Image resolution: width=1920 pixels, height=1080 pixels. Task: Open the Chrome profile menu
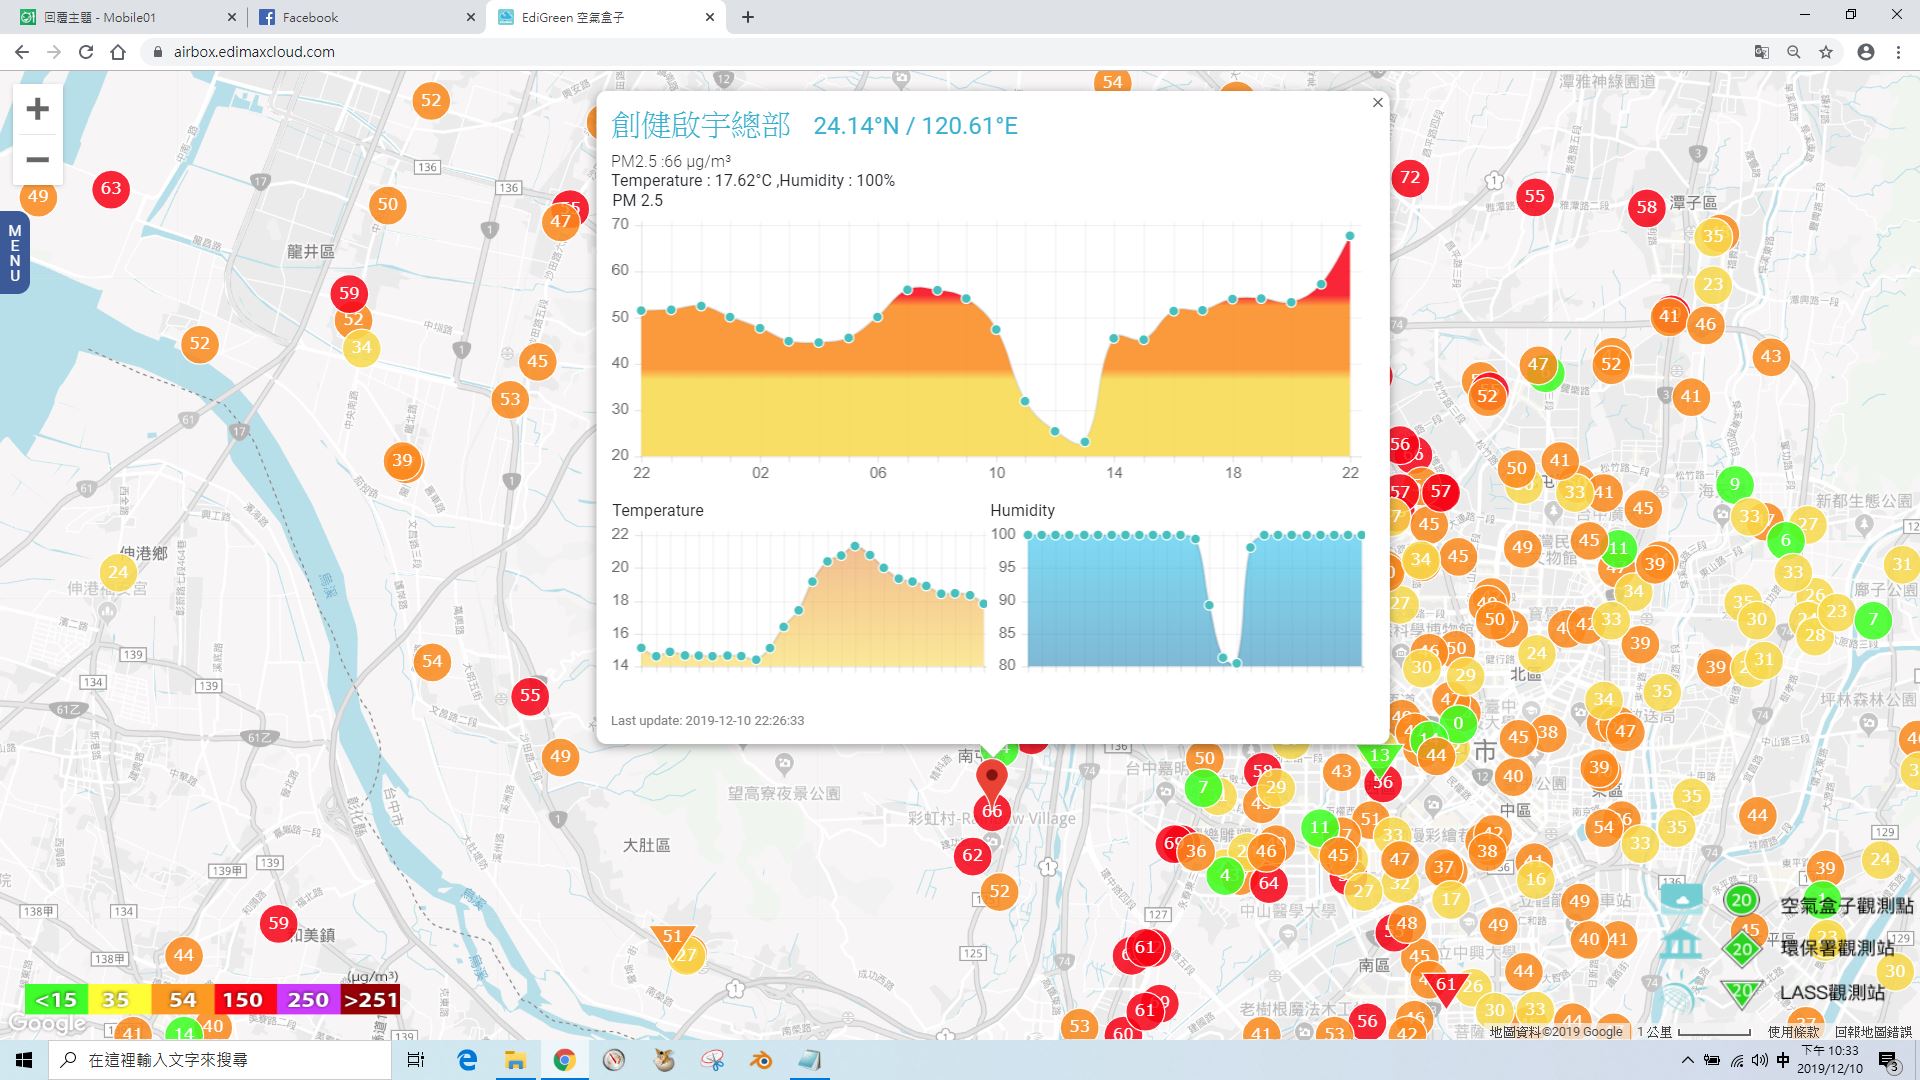[1866, 52]
